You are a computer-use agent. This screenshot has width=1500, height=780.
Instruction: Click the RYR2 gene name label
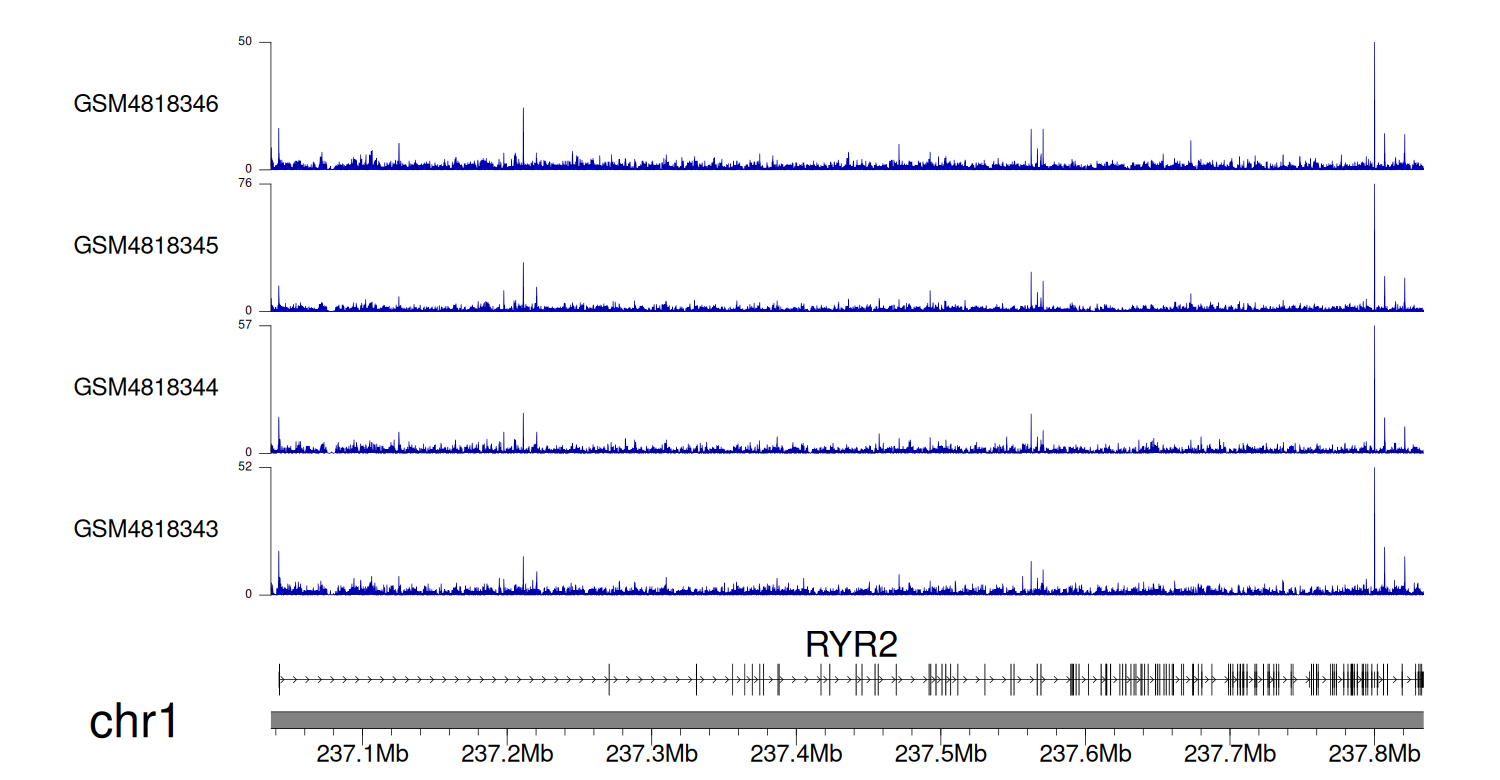click(x=851, y=645)
